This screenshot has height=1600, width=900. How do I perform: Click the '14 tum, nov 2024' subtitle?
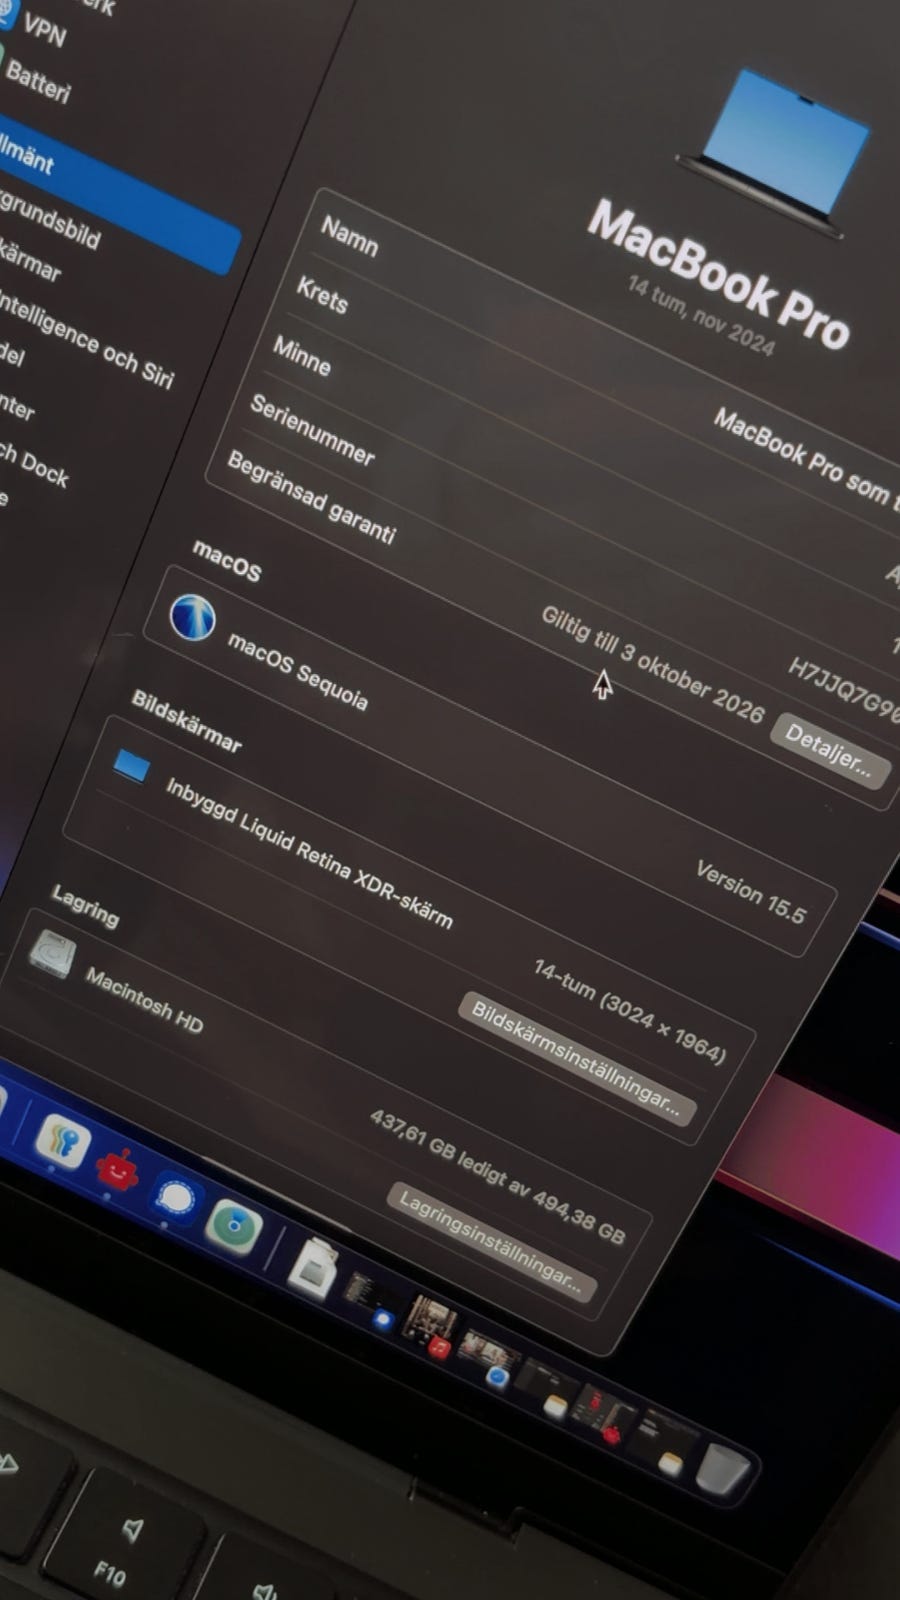701,316
